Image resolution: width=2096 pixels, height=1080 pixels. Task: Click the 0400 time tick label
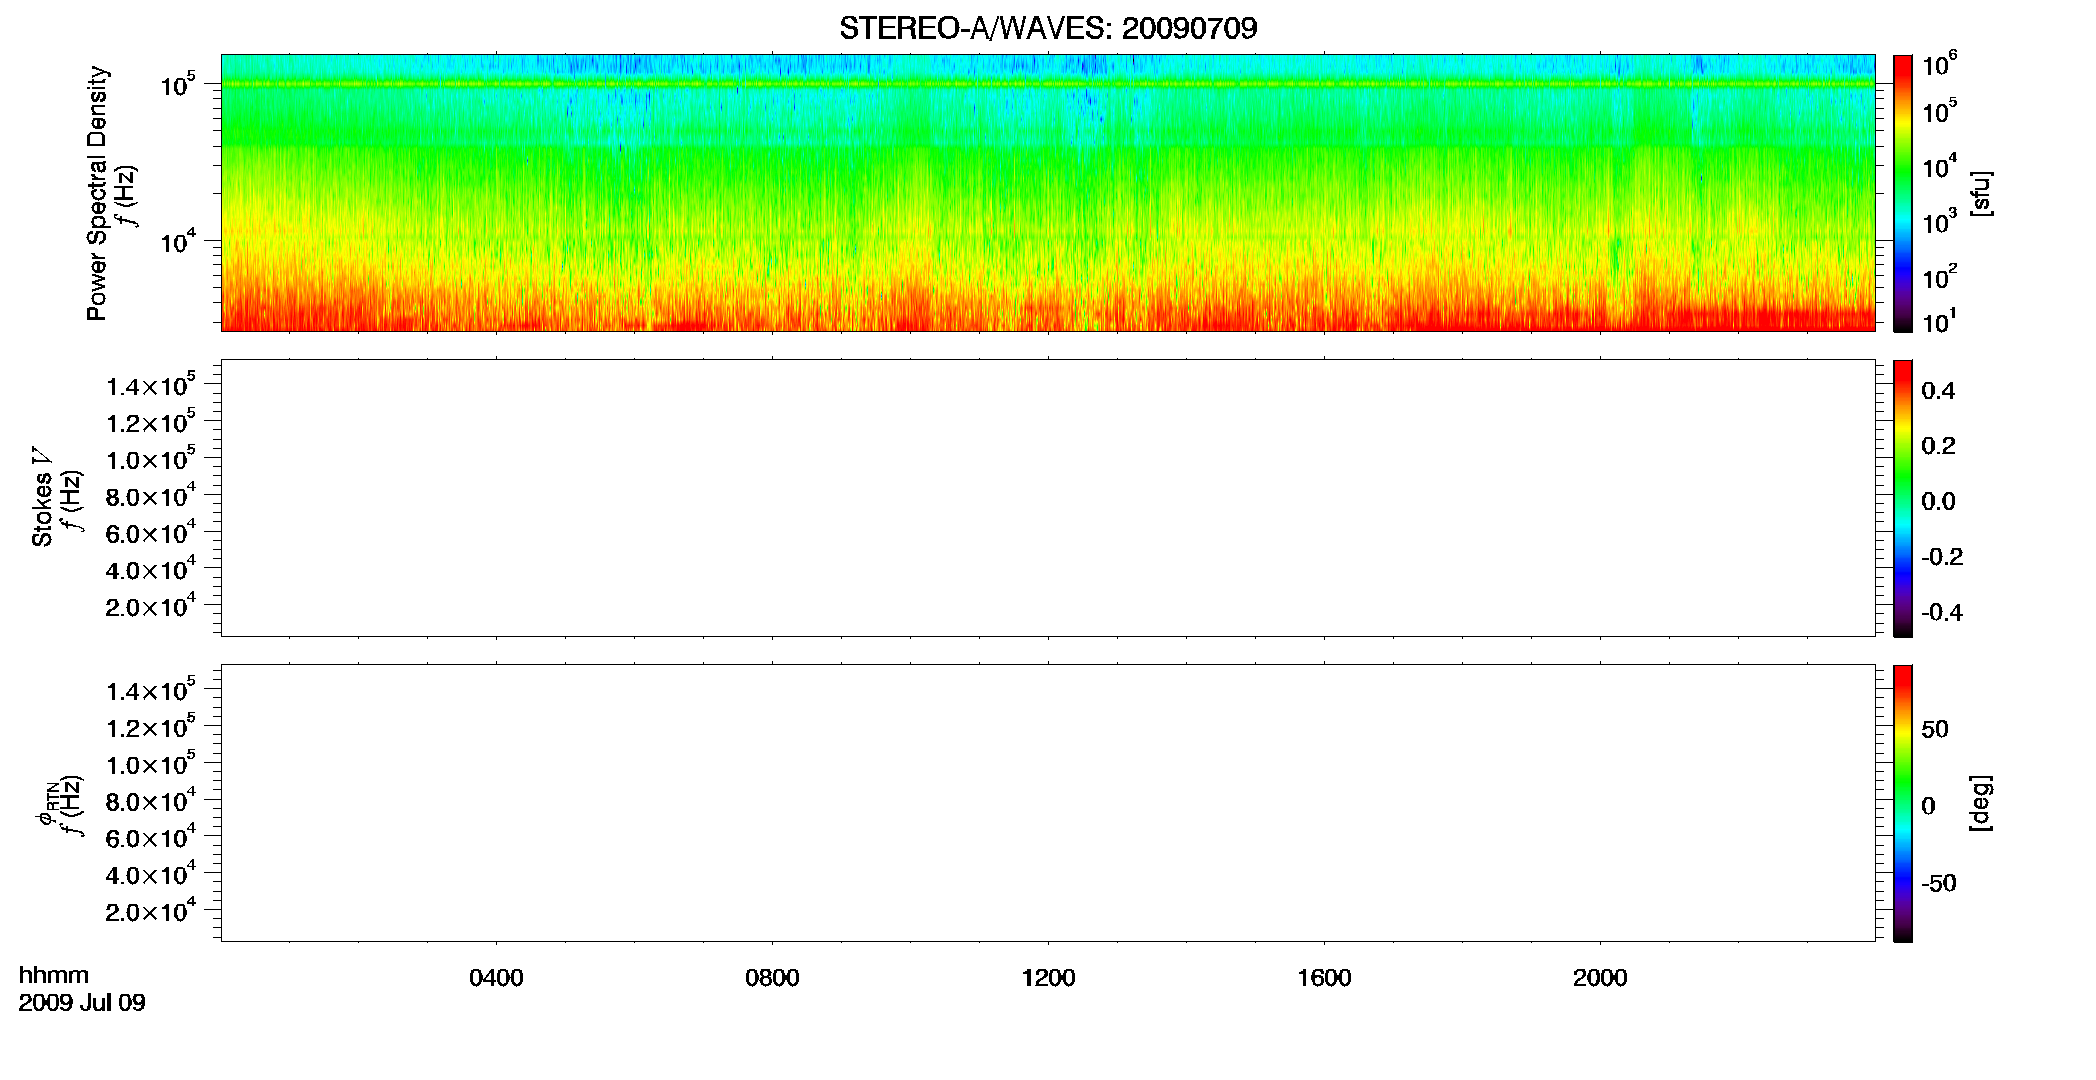click(x=496, y=978)
